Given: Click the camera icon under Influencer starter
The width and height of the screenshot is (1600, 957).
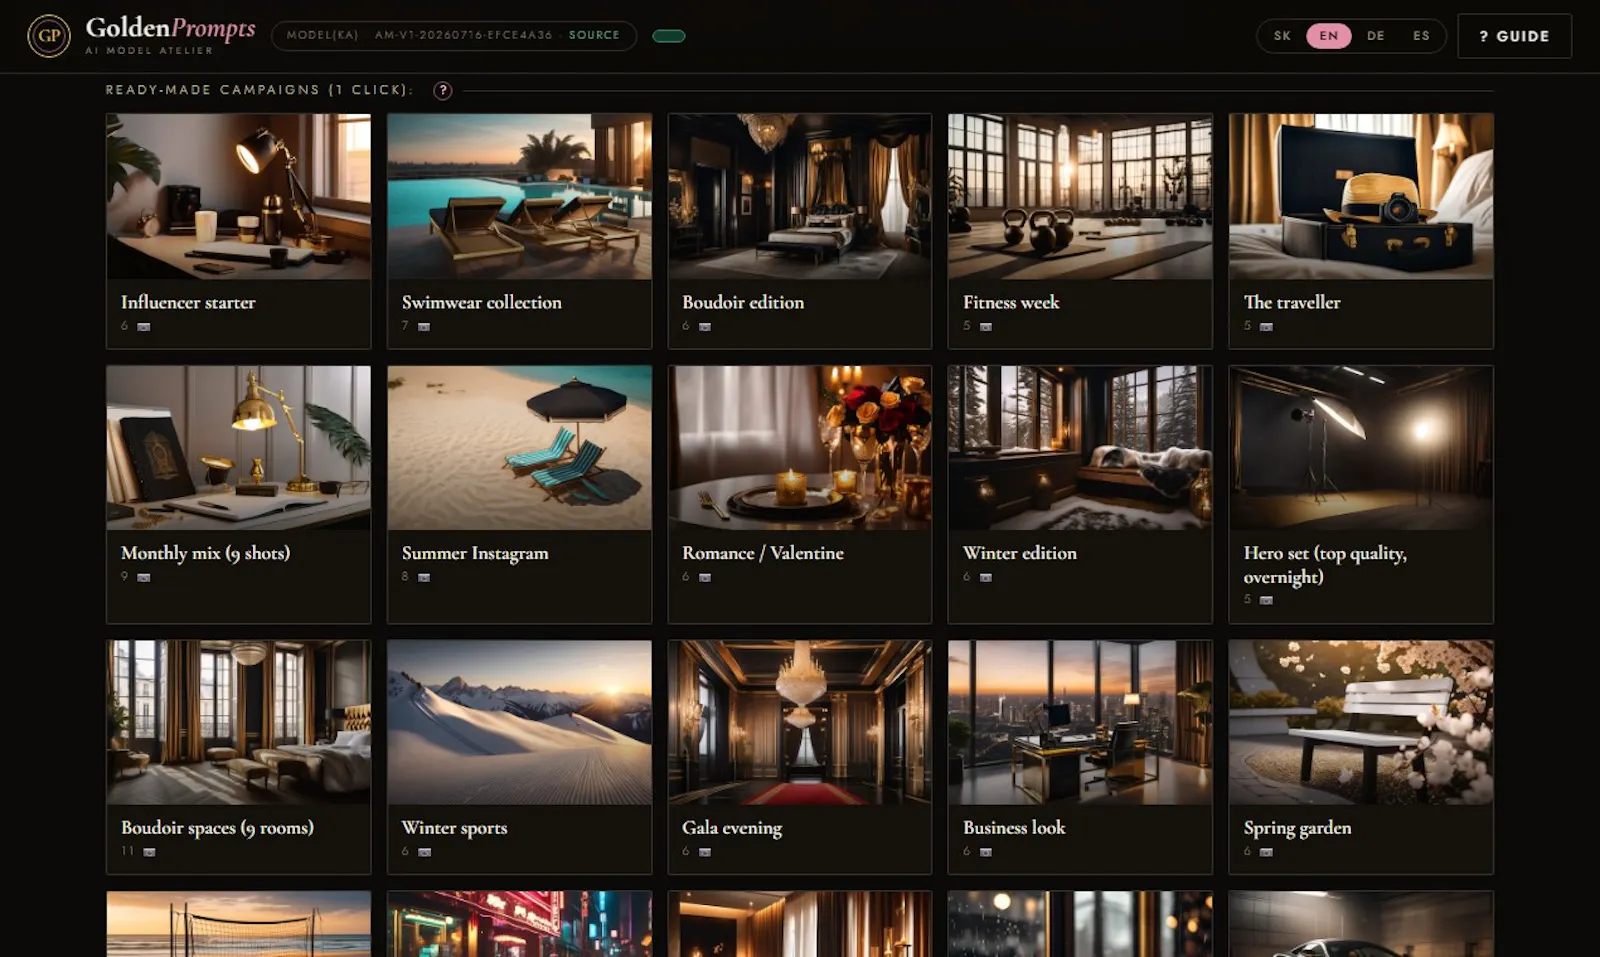Looking at the screenshot, I should click(144, 327).
